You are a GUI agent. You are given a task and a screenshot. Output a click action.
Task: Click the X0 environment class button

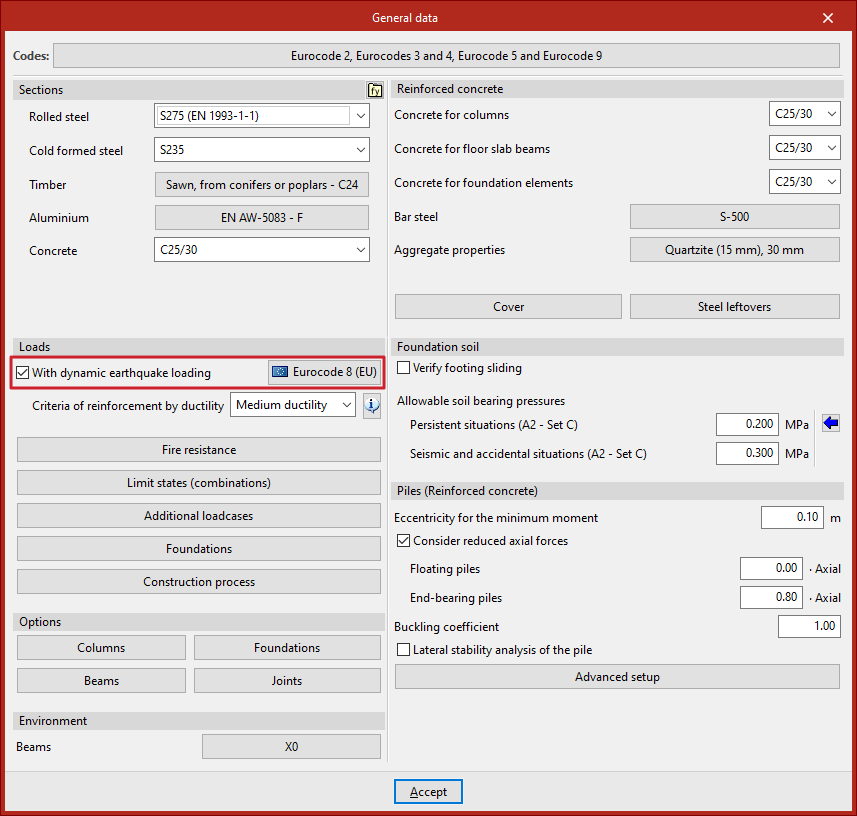click(291, 747)
